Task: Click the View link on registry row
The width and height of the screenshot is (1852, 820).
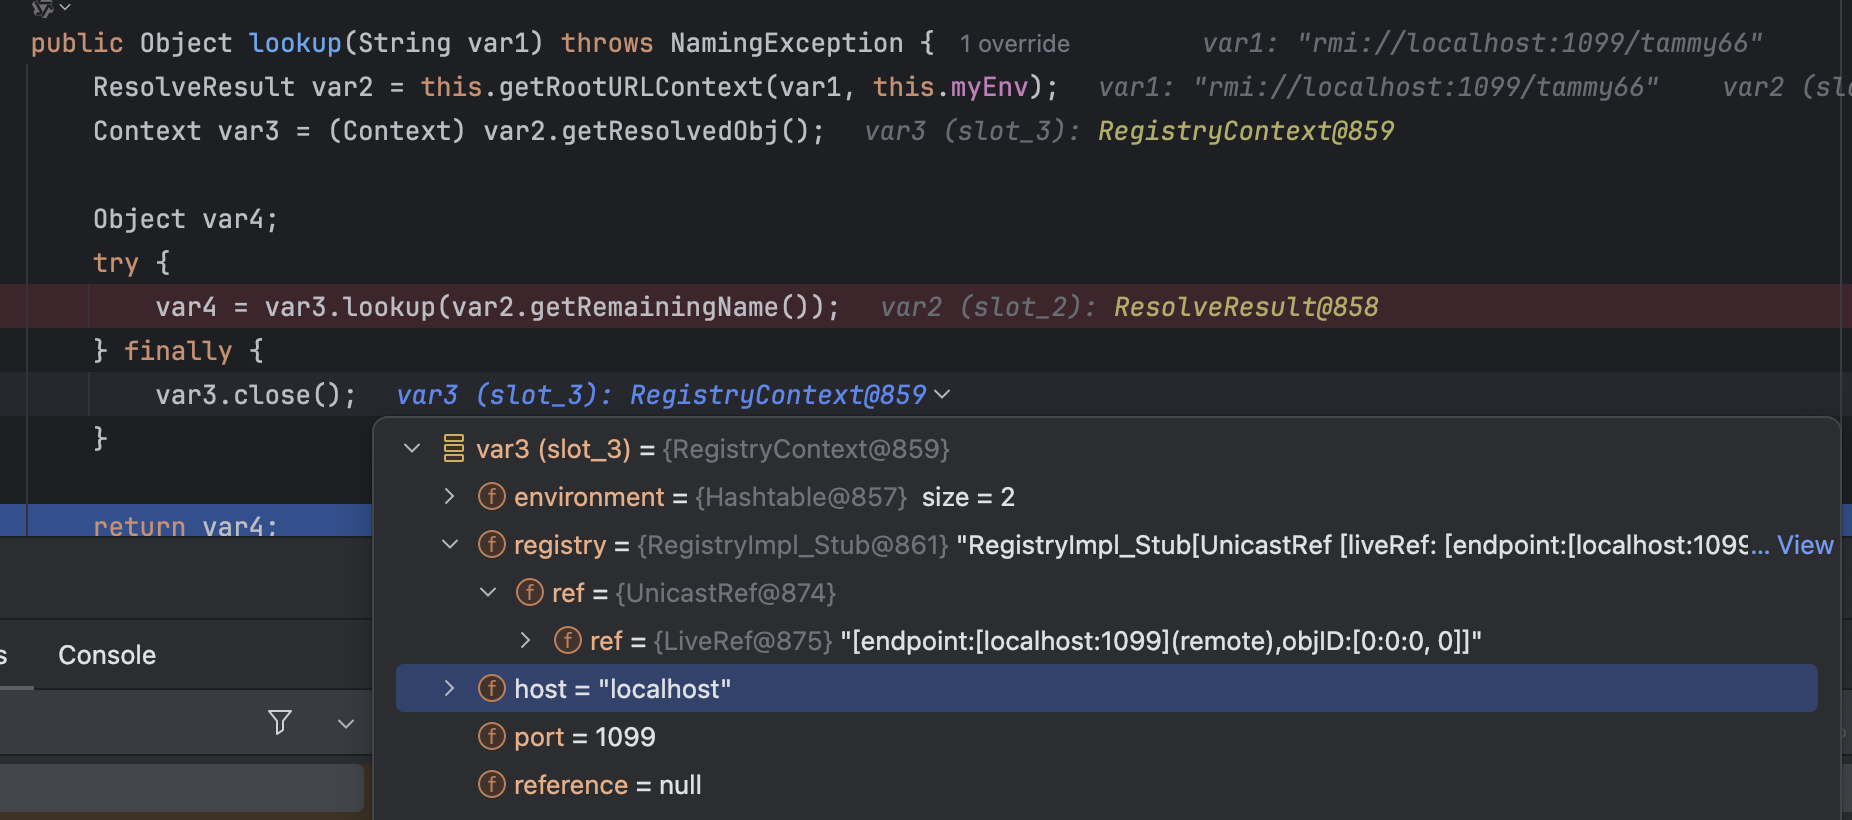Action: coord(1805,545)
